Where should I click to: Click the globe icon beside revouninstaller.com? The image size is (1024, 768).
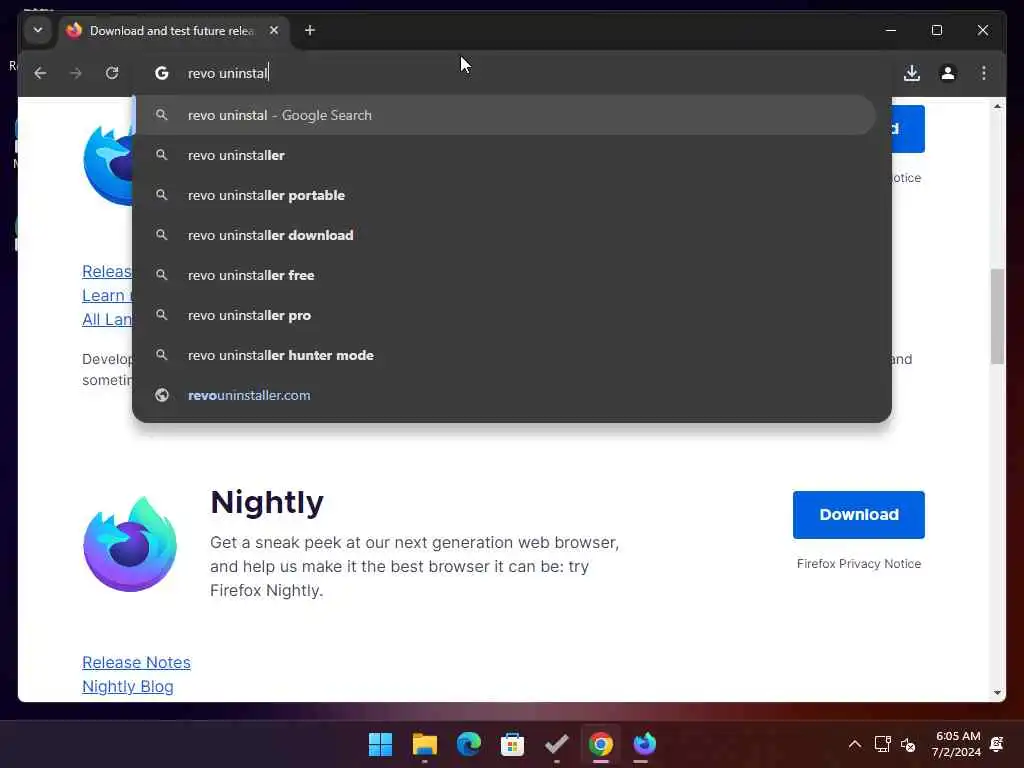pyautogui.click(x=161, y=395)
